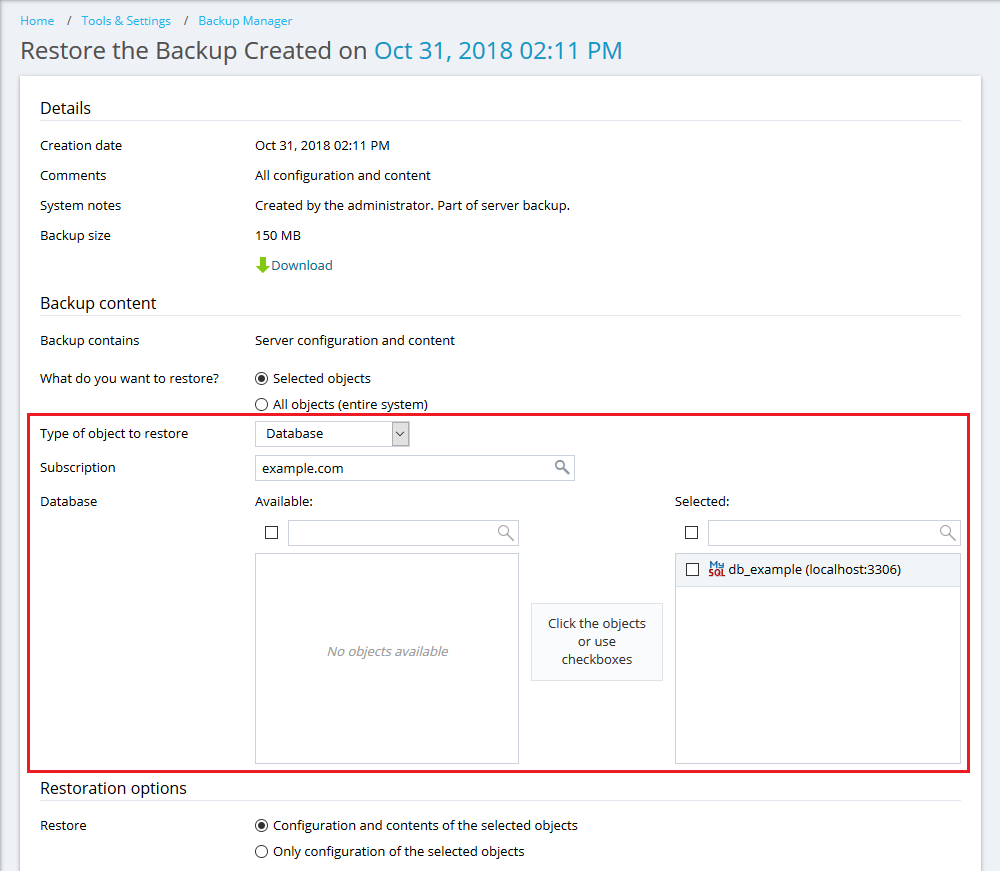Viewport: 1000px width, 871px height.
Task: Navigate to Backup Manager breadcrumb
Action: pos(245,21)
